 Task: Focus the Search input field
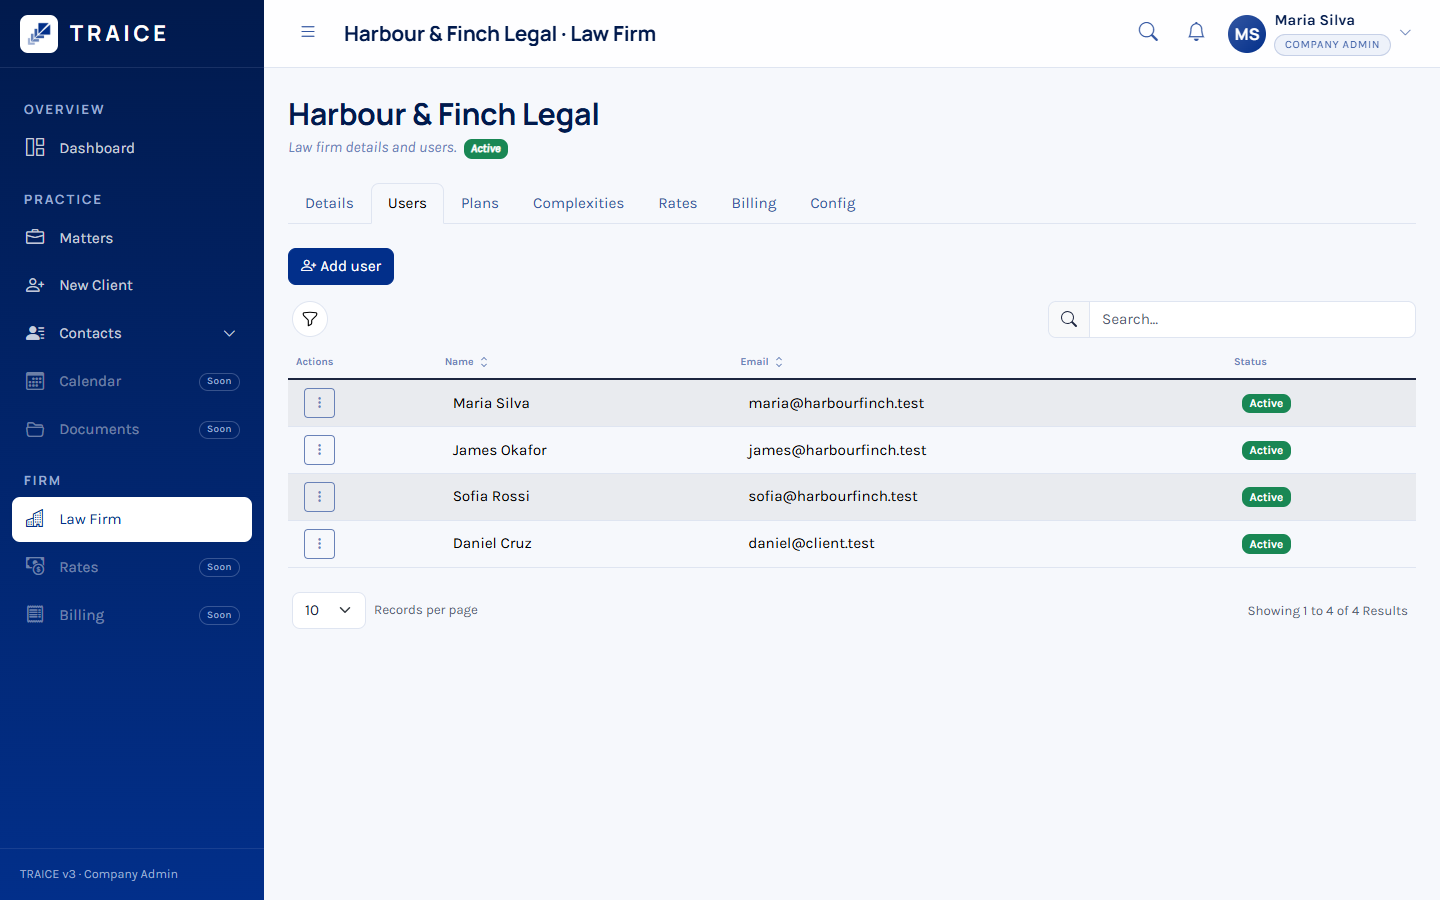tap(1252, 319)
